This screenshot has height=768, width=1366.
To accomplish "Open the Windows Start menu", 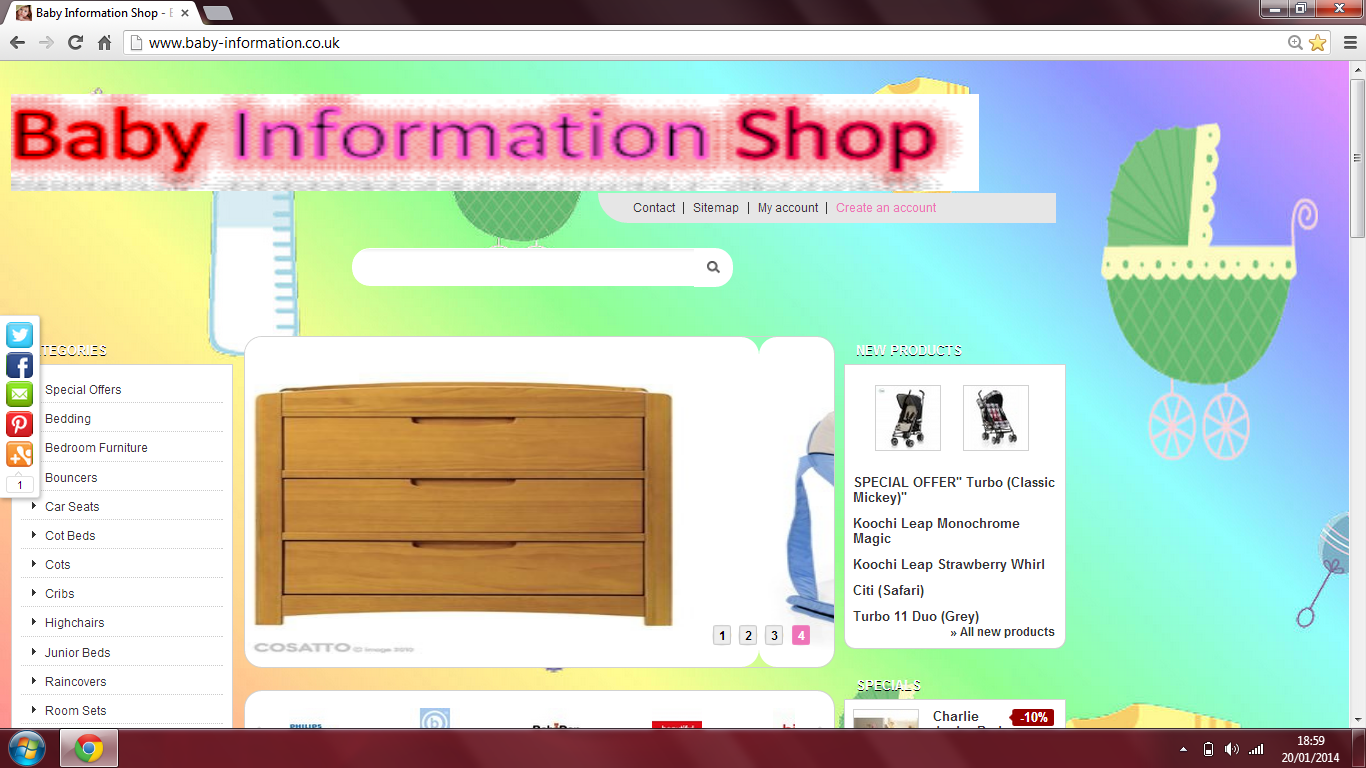I will (x=26, y=748).
